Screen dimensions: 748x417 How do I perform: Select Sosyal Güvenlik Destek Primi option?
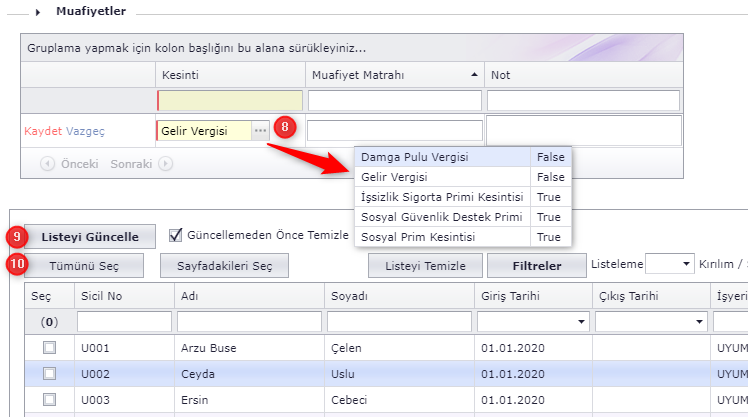coord(442,217)
